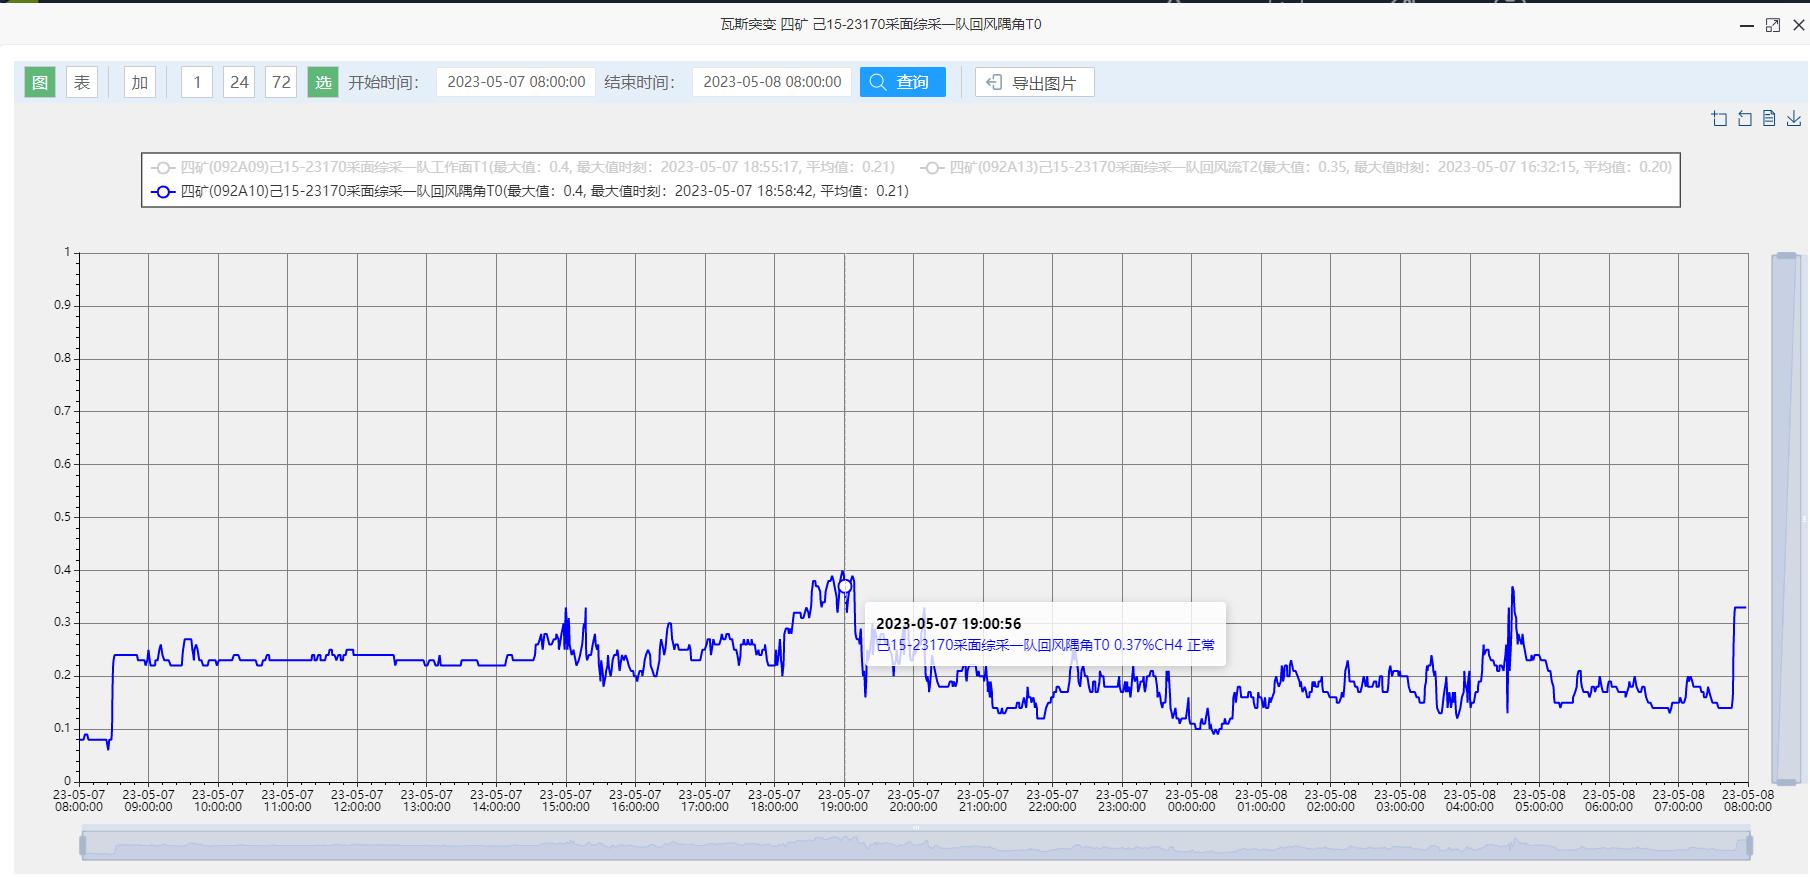Click x-axis label 23-05-08 04:00:00
1810x877 pixels.
pos(1470,800)
